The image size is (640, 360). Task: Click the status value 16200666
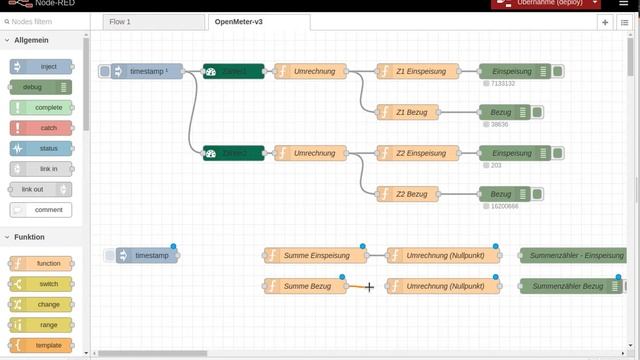tap(504, 206)
